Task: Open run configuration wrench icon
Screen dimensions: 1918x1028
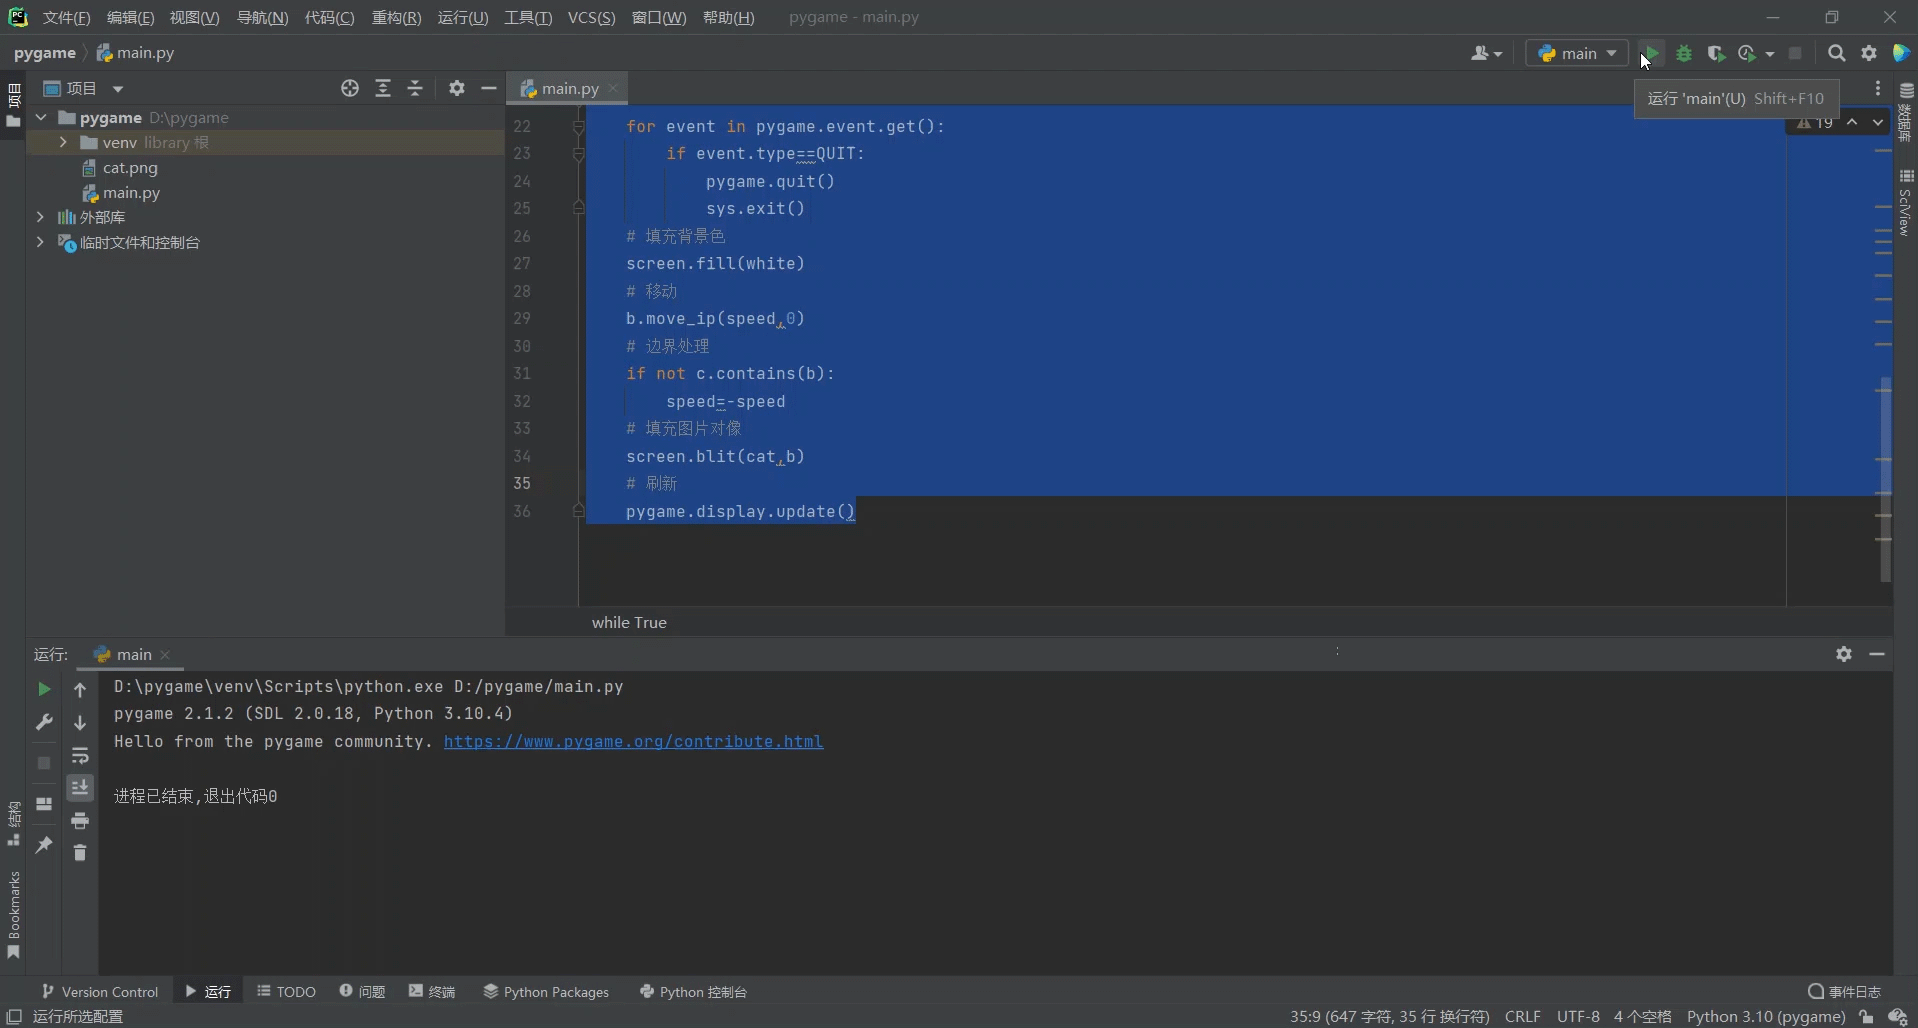Action: pyautogui.click(x=44, y=722)
